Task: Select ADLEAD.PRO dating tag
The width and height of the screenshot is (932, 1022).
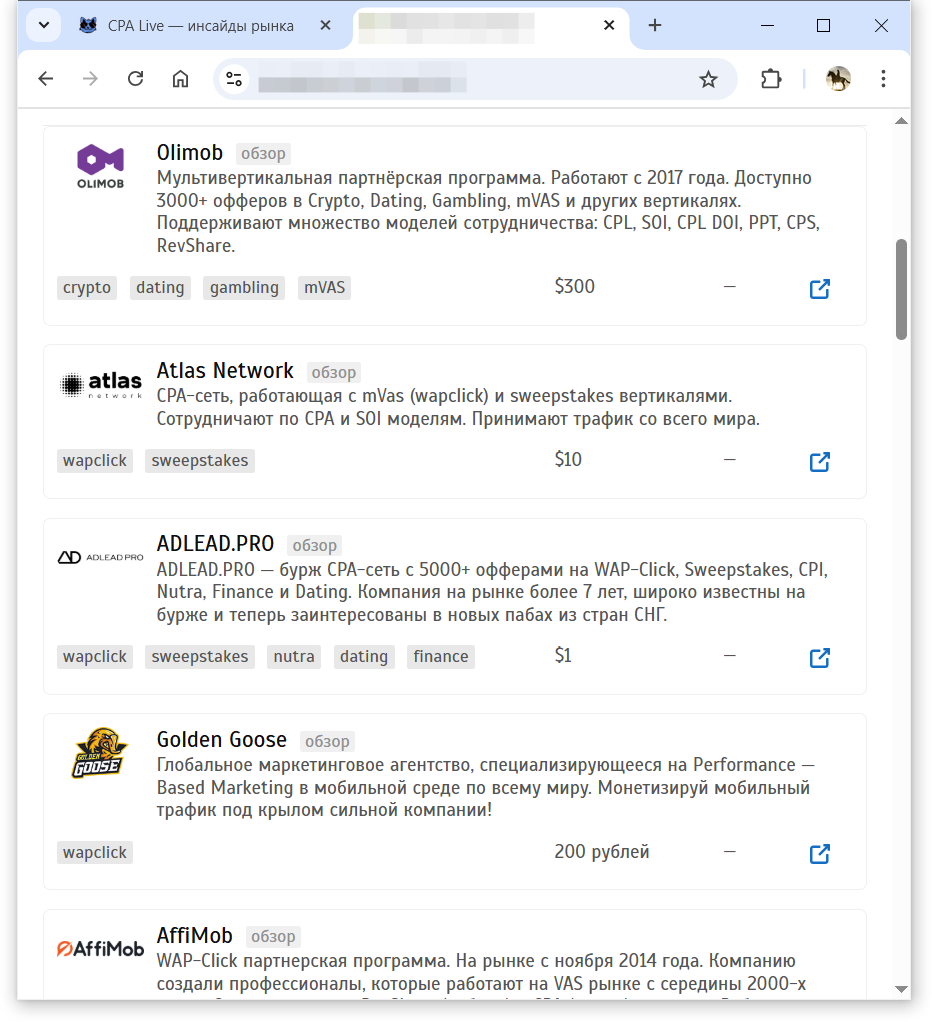Action: click(364, 656)
